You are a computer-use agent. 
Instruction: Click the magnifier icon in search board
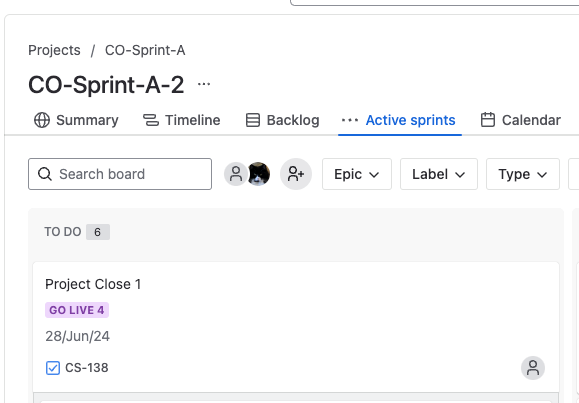pos(45,174)
